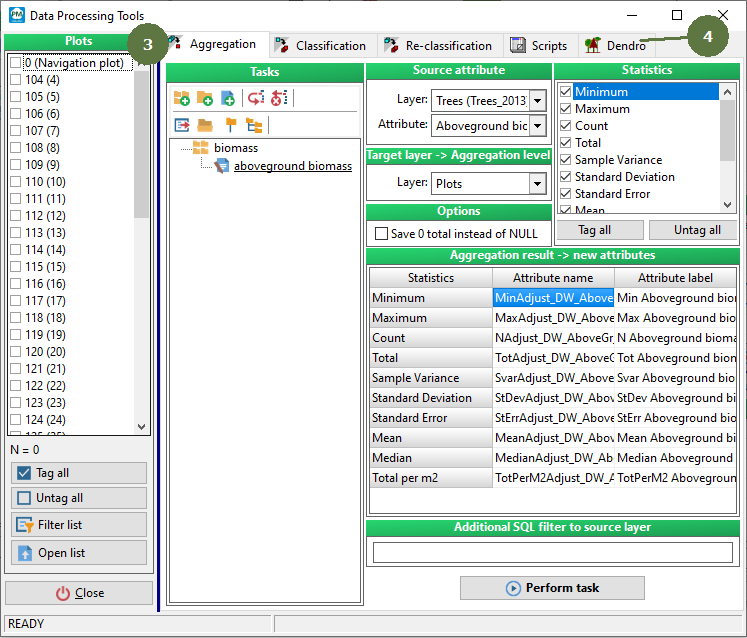Click the Perform task button
The width and height of the screenshot is (747, 638).
pos(552,588)
